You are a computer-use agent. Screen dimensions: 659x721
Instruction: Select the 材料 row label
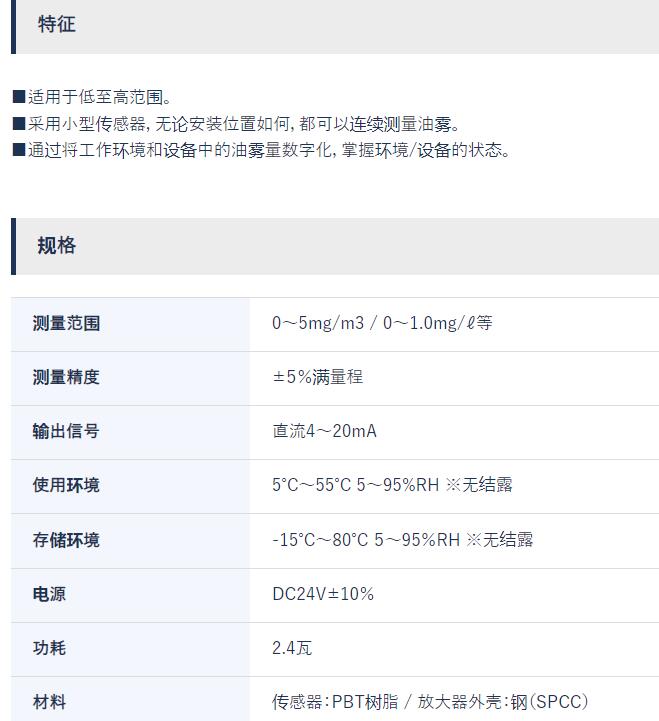49,702
